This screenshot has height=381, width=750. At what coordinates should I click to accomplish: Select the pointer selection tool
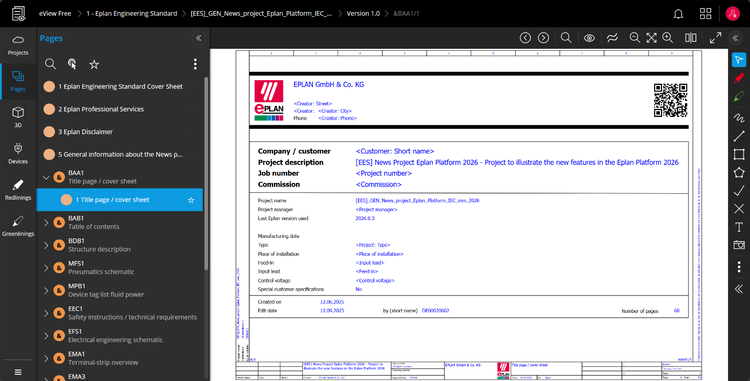pyautogui.click(x=739, y=60)
